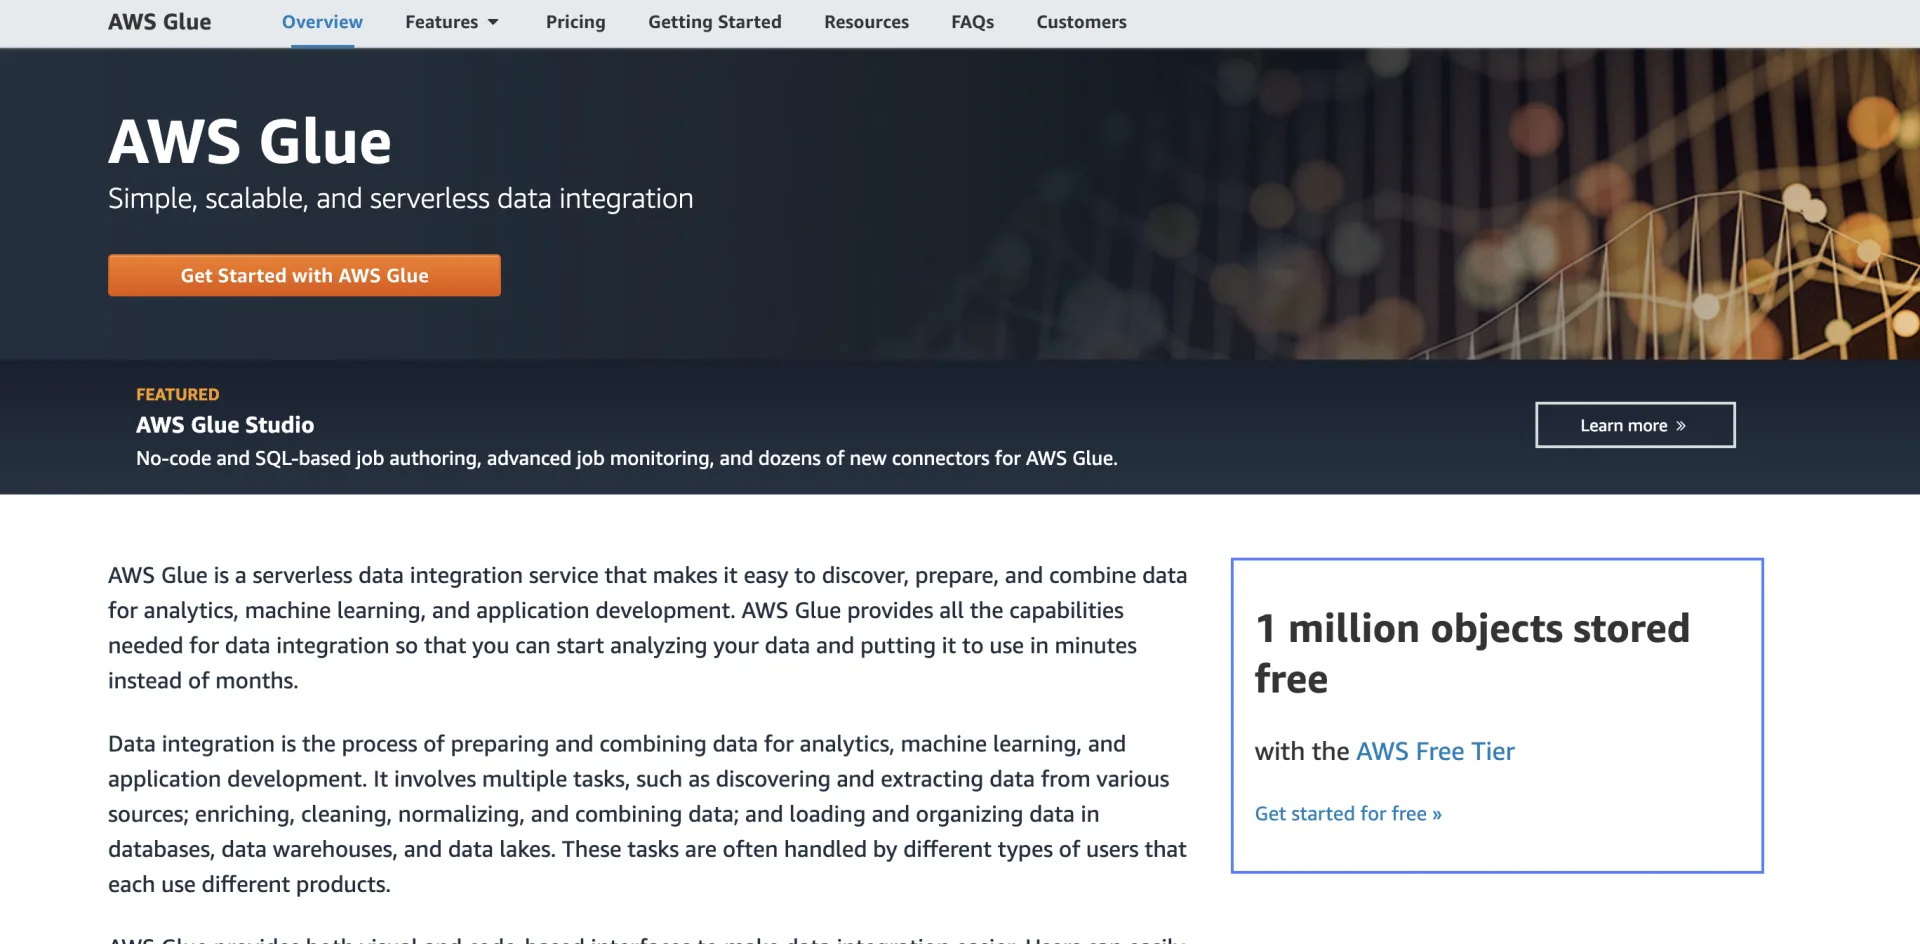This screenshot has height=944, width=1920.
Task: Expand the Features dropdown menu
Action: click(x=452, y=22)
